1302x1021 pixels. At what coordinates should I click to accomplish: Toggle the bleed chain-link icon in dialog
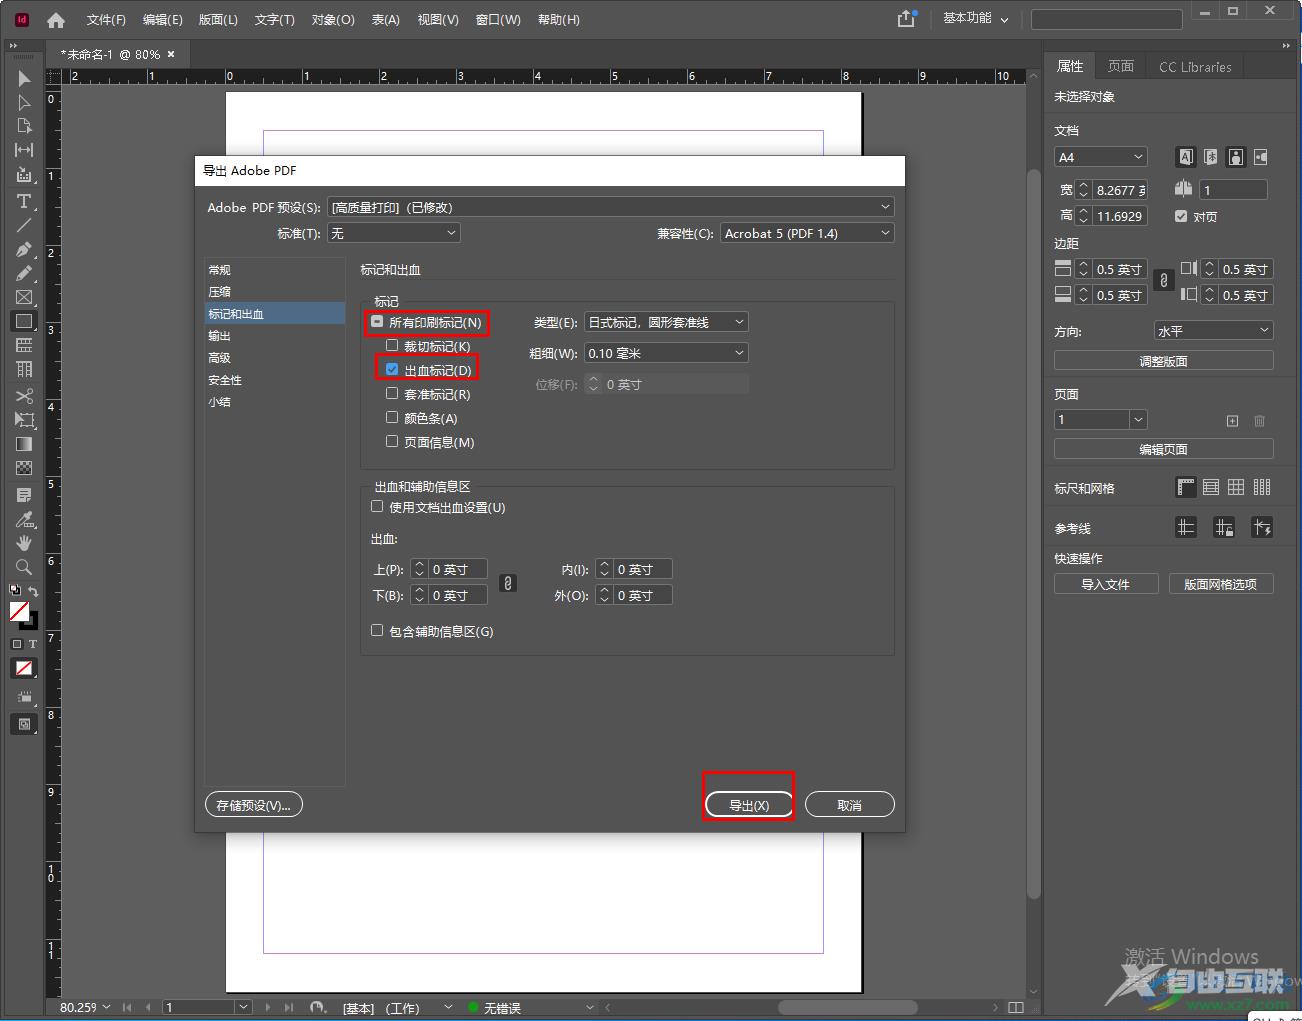click(x=508, y=583)
